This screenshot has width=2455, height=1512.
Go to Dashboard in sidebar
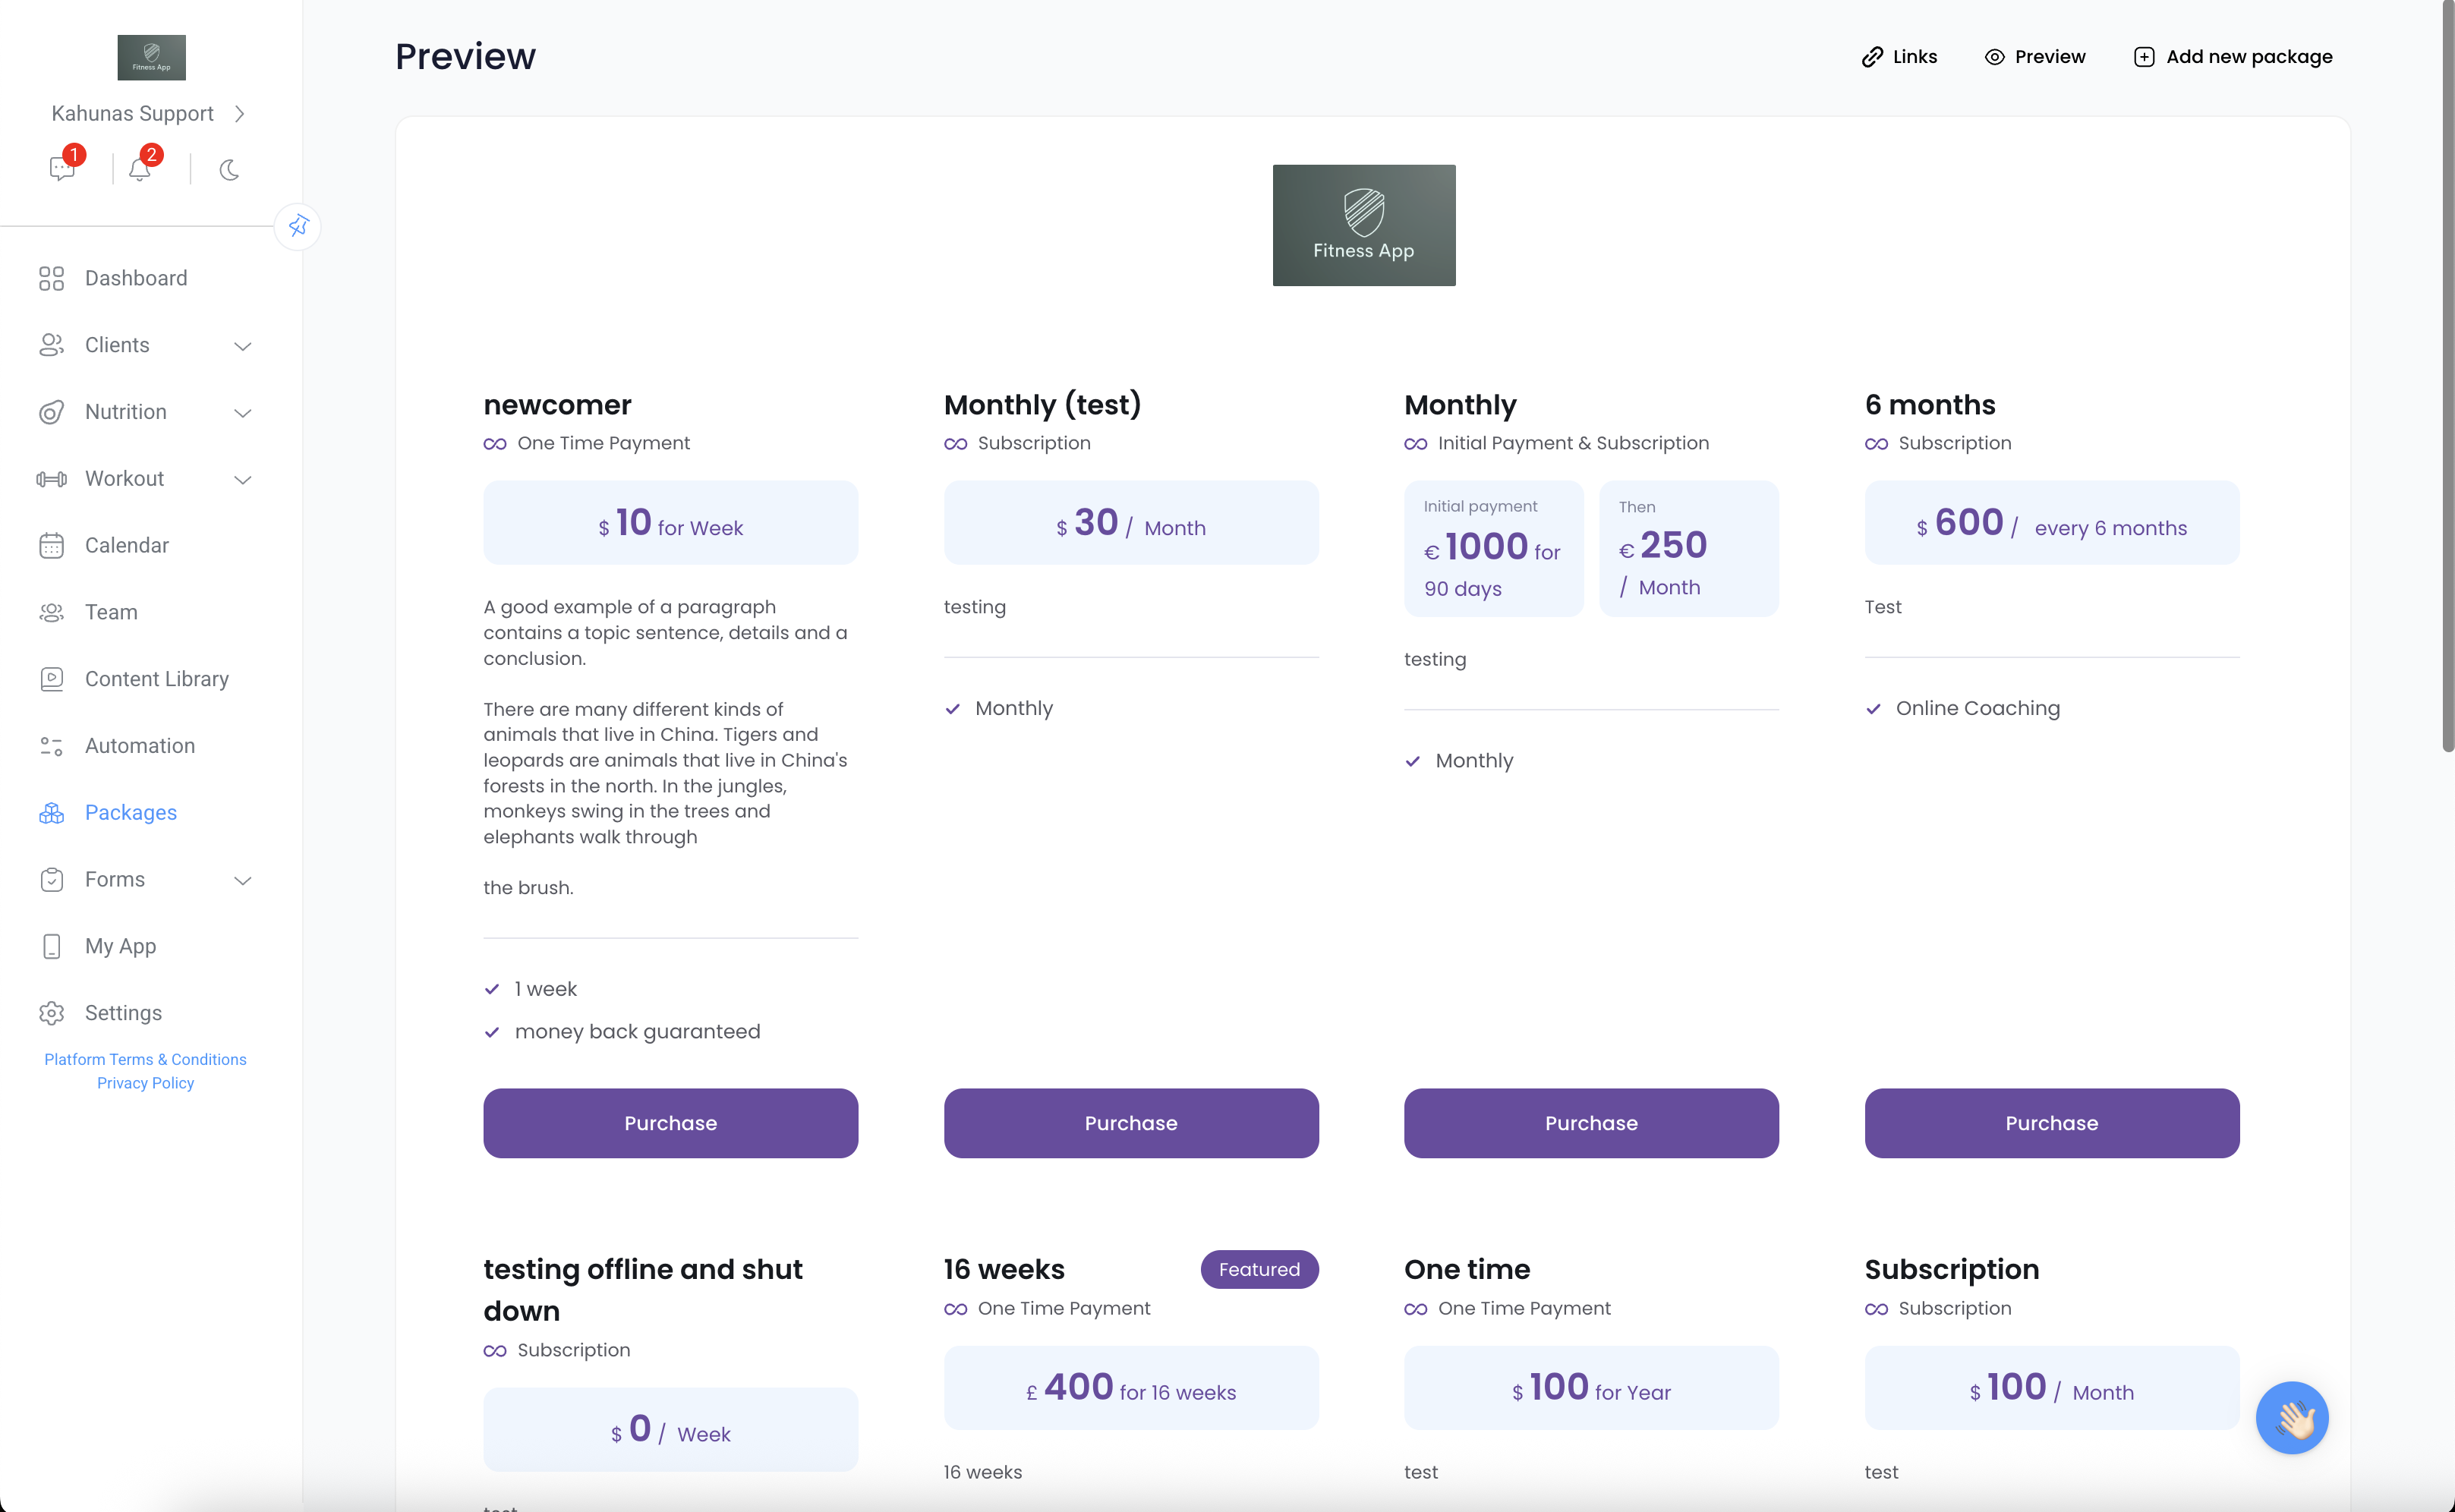(136, 278)
